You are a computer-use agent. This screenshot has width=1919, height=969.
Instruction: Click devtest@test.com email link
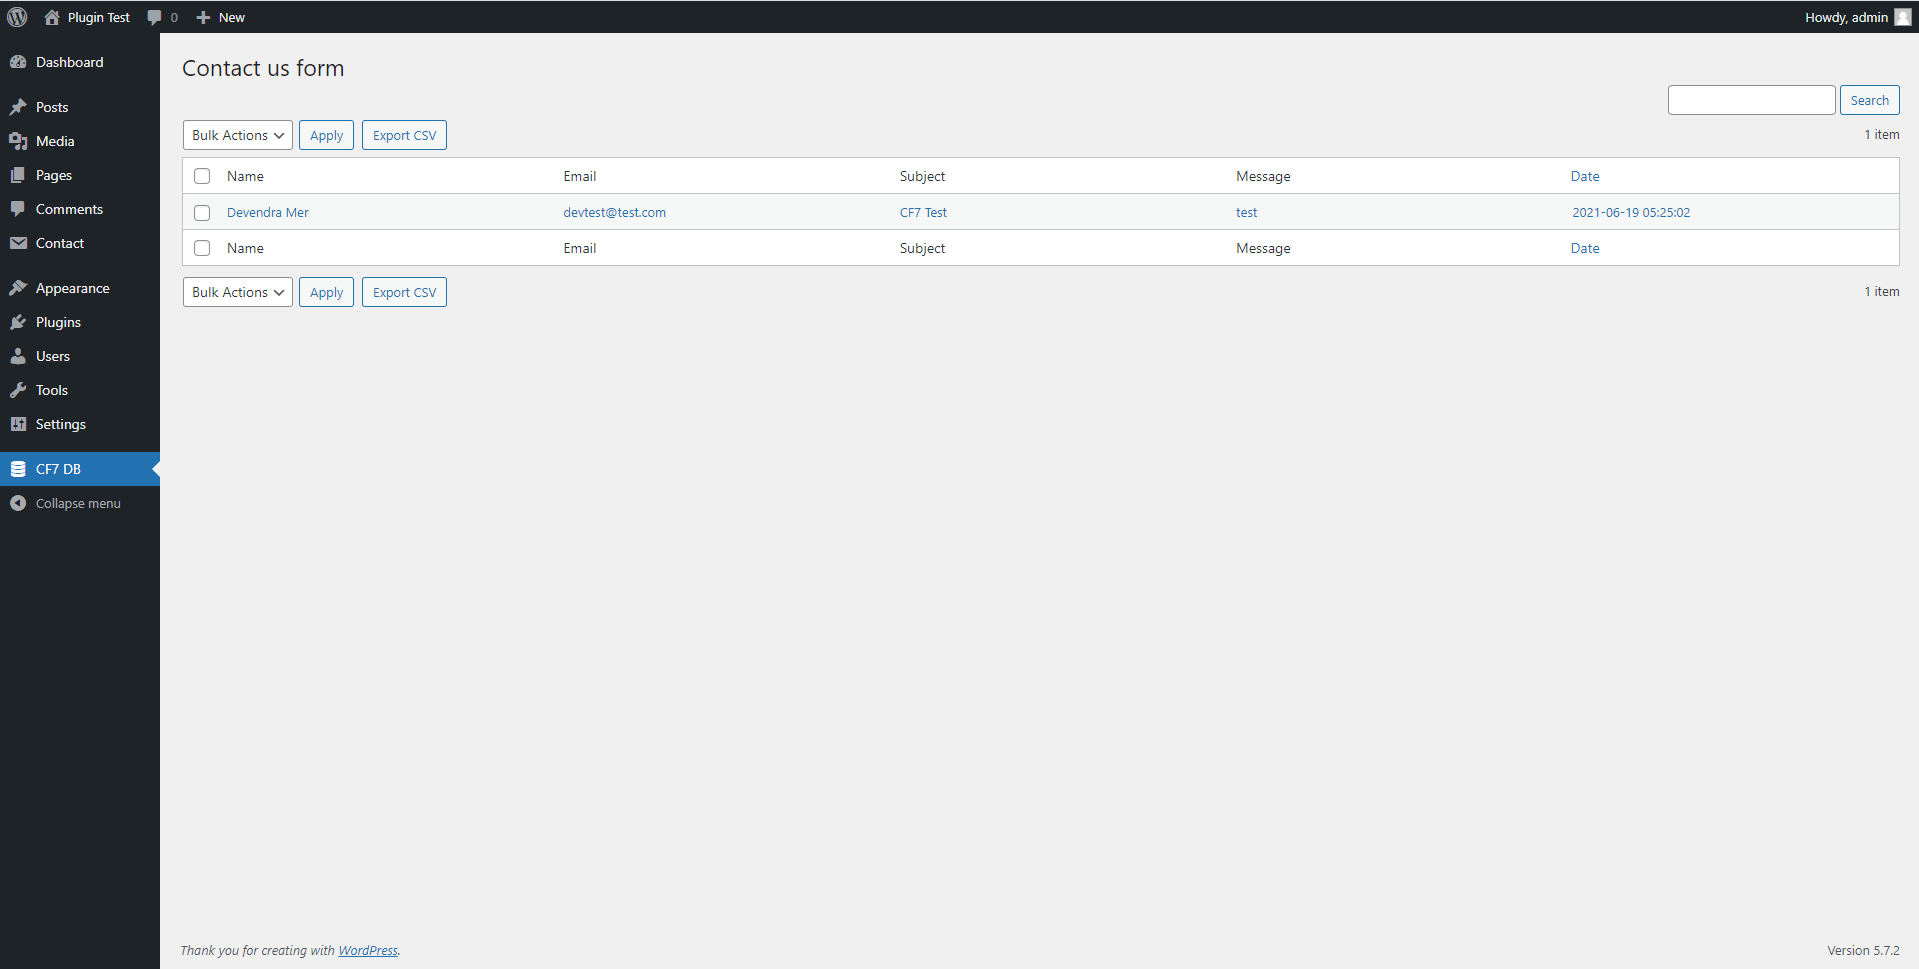point(614,212)
